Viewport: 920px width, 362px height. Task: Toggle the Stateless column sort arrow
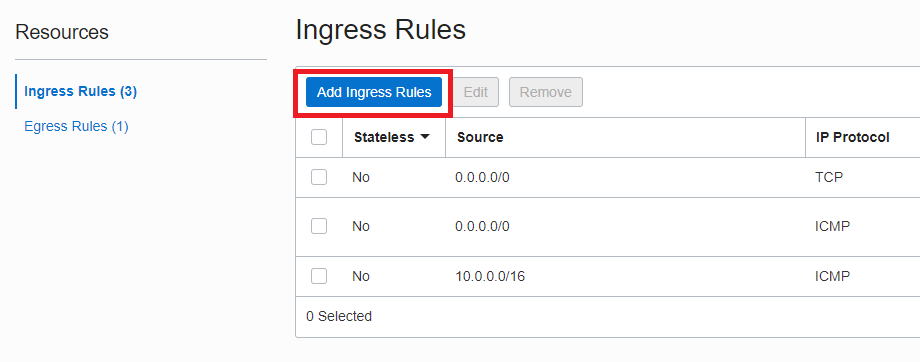(x=425, y=137)
